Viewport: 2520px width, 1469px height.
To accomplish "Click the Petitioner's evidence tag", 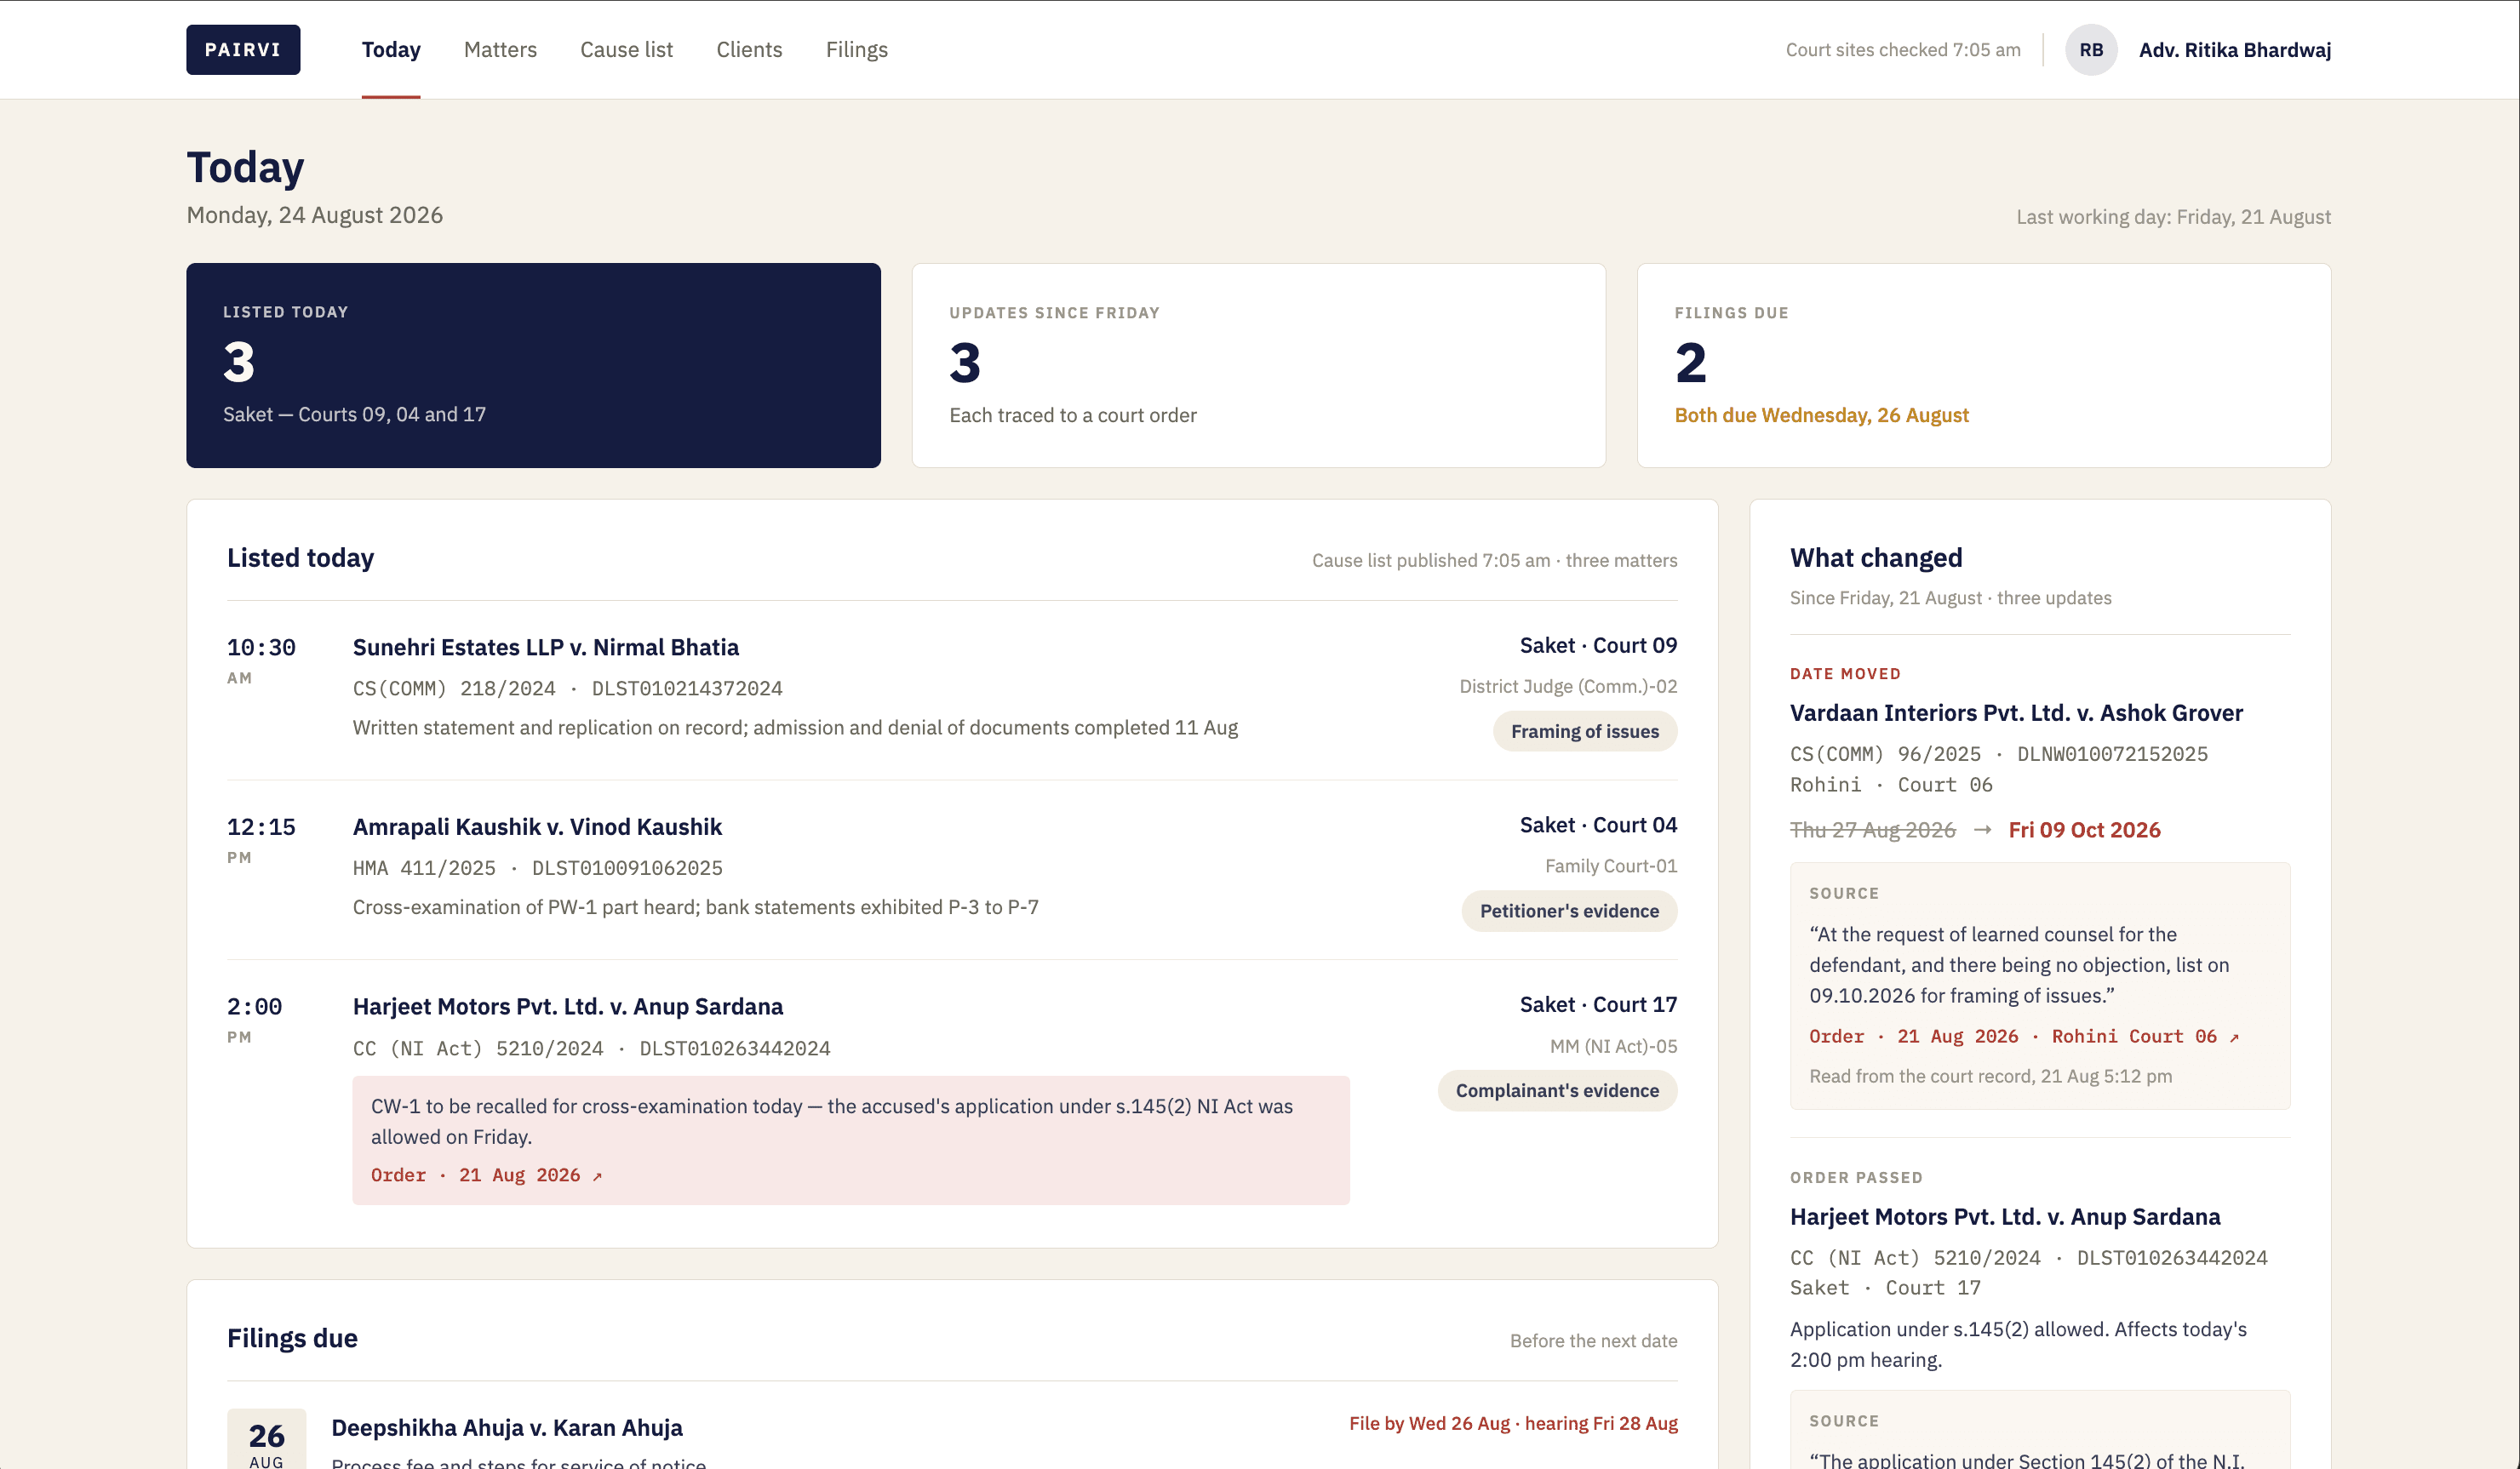I will pyautogui.click(x=1569, y=911).
